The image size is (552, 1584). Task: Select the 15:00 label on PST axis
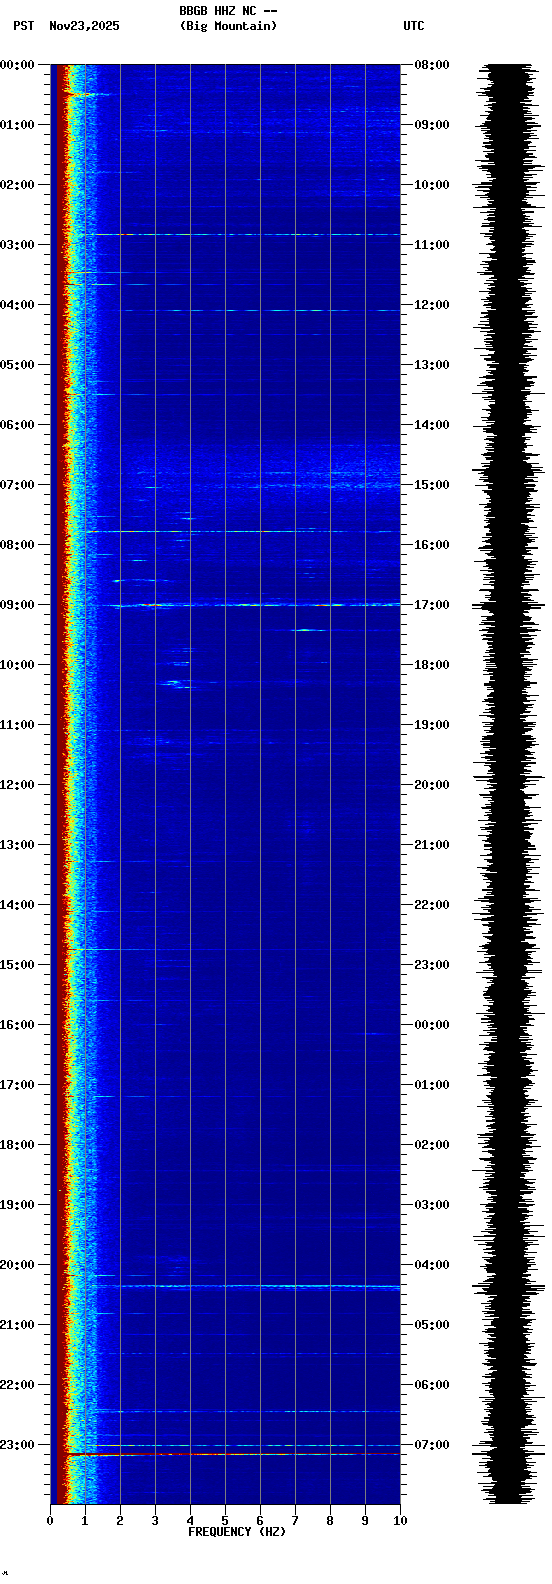(x=17, y=965)
